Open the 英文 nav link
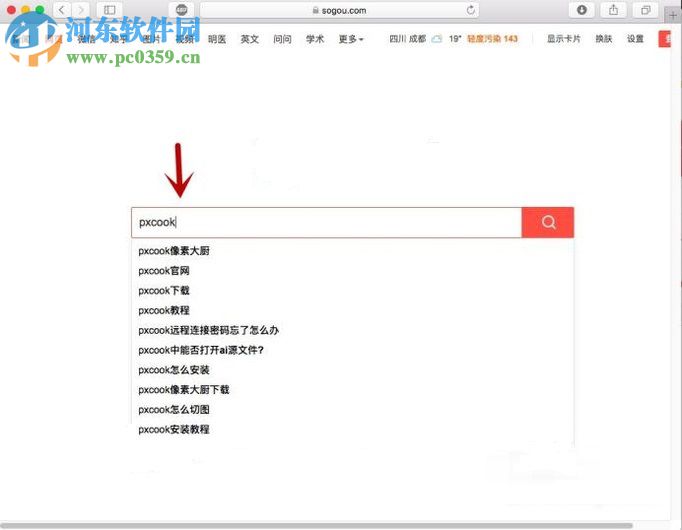 pyautogui.click(x=250, y=39)
